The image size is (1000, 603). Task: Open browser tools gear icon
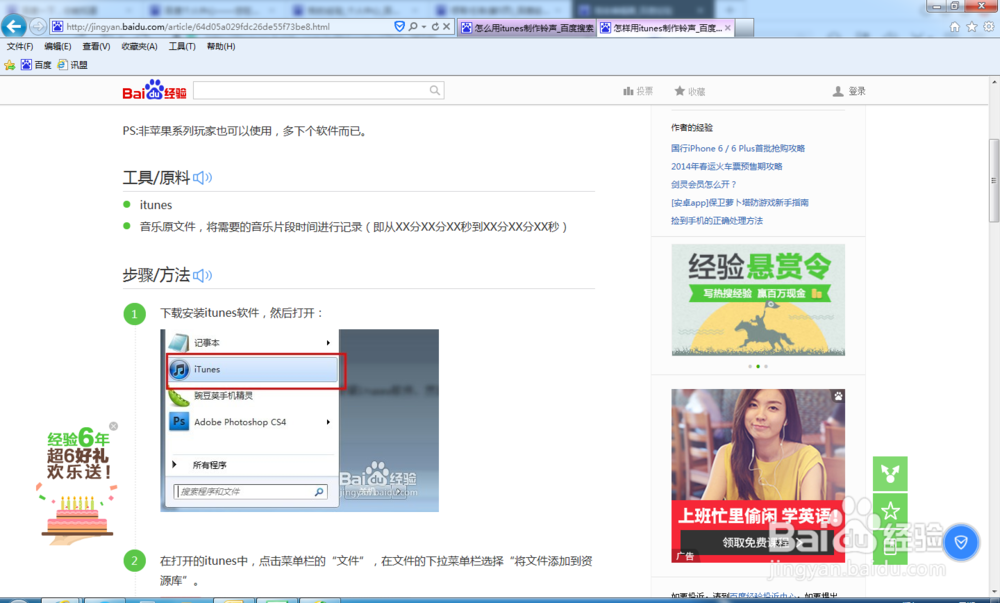(988, 27)
